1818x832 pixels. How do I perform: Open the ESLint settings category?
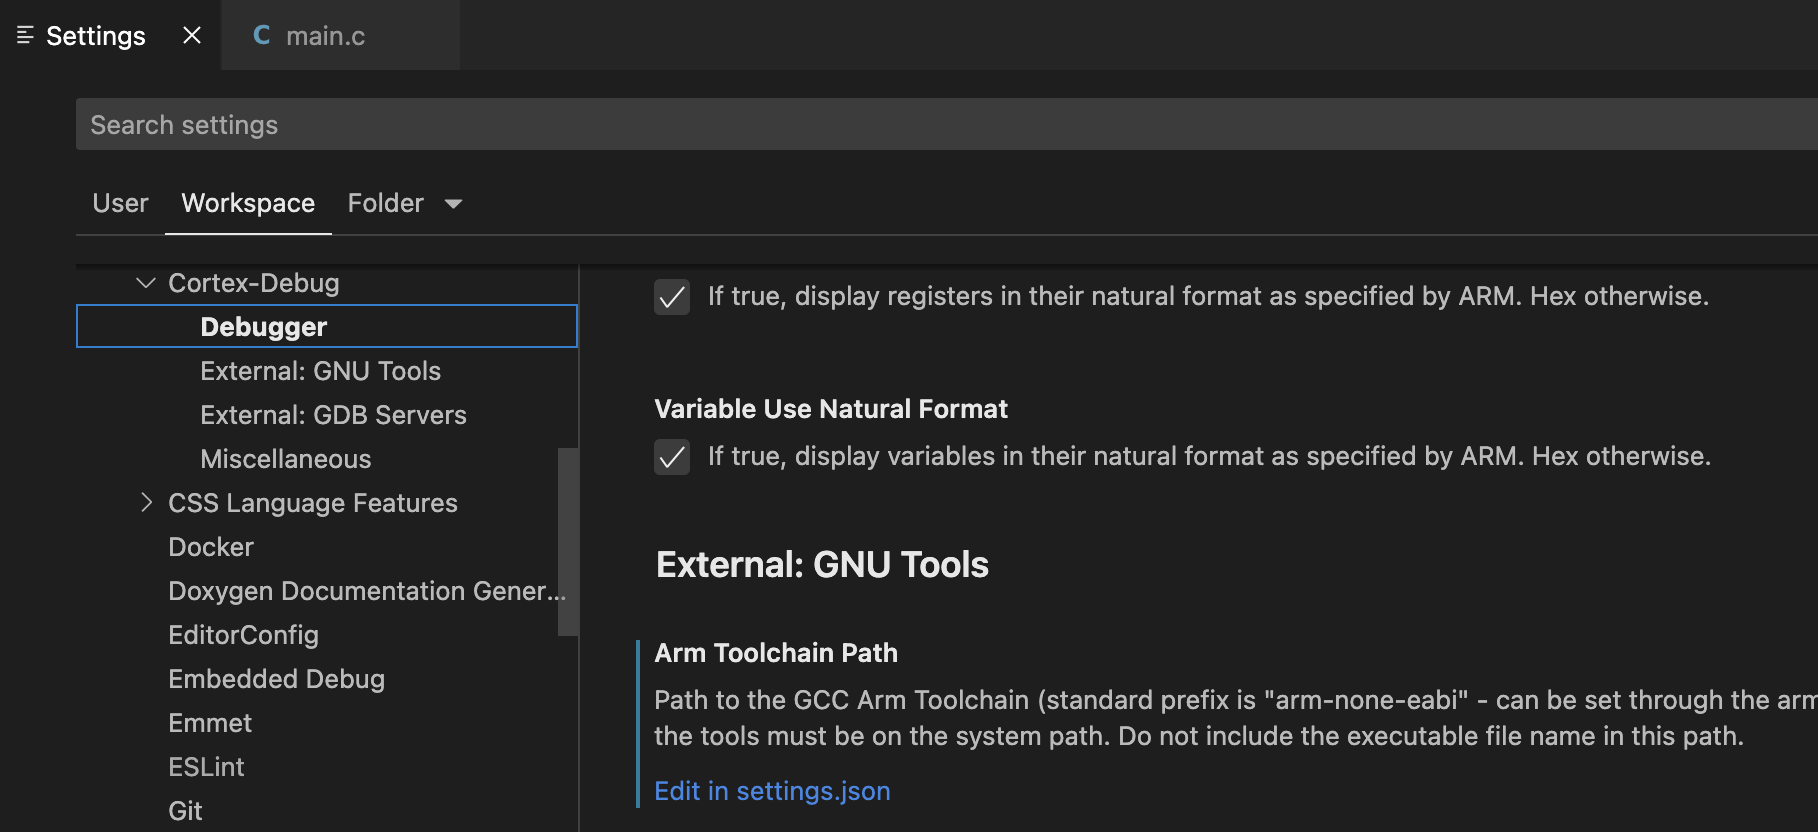coord(206,767)
